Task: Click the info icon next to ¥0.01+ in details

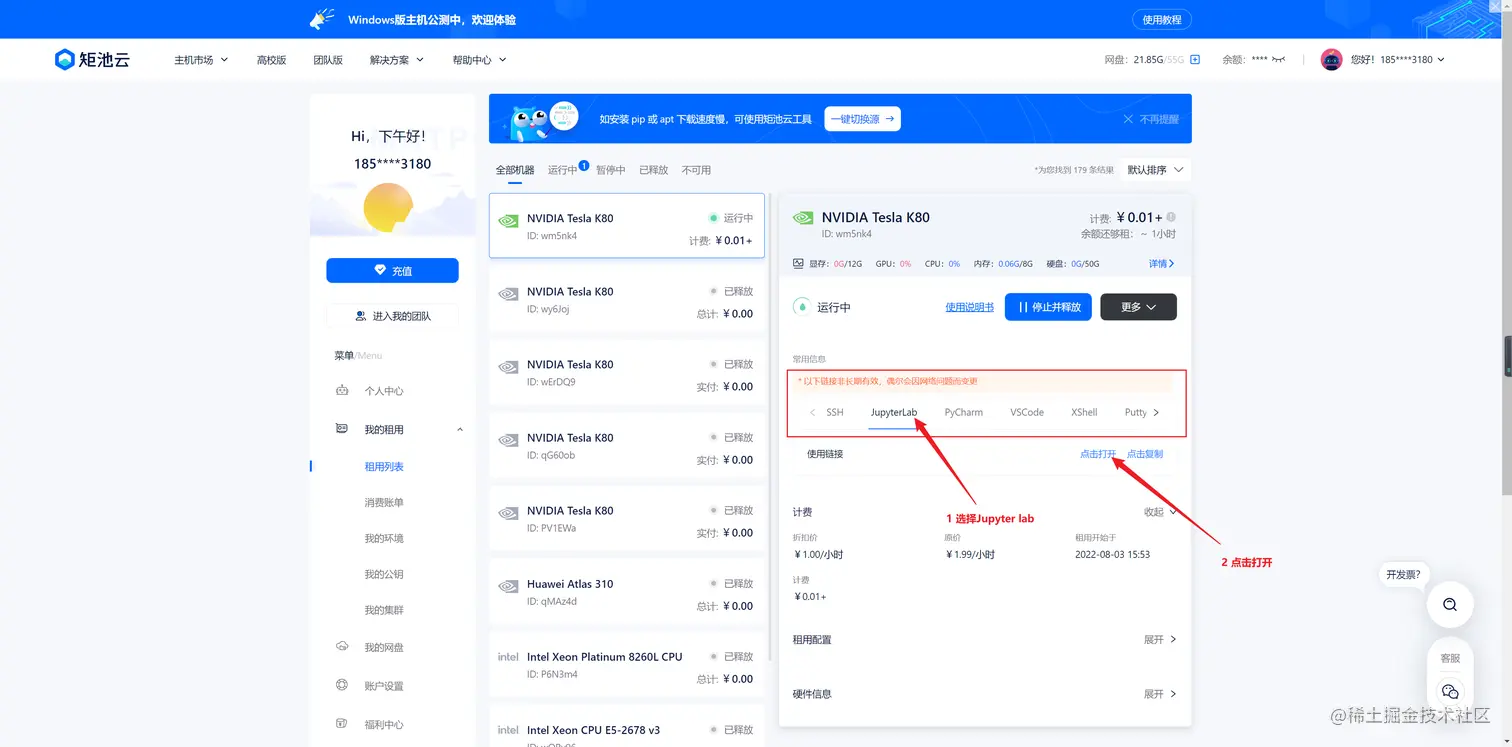Action: point(1171,217)
